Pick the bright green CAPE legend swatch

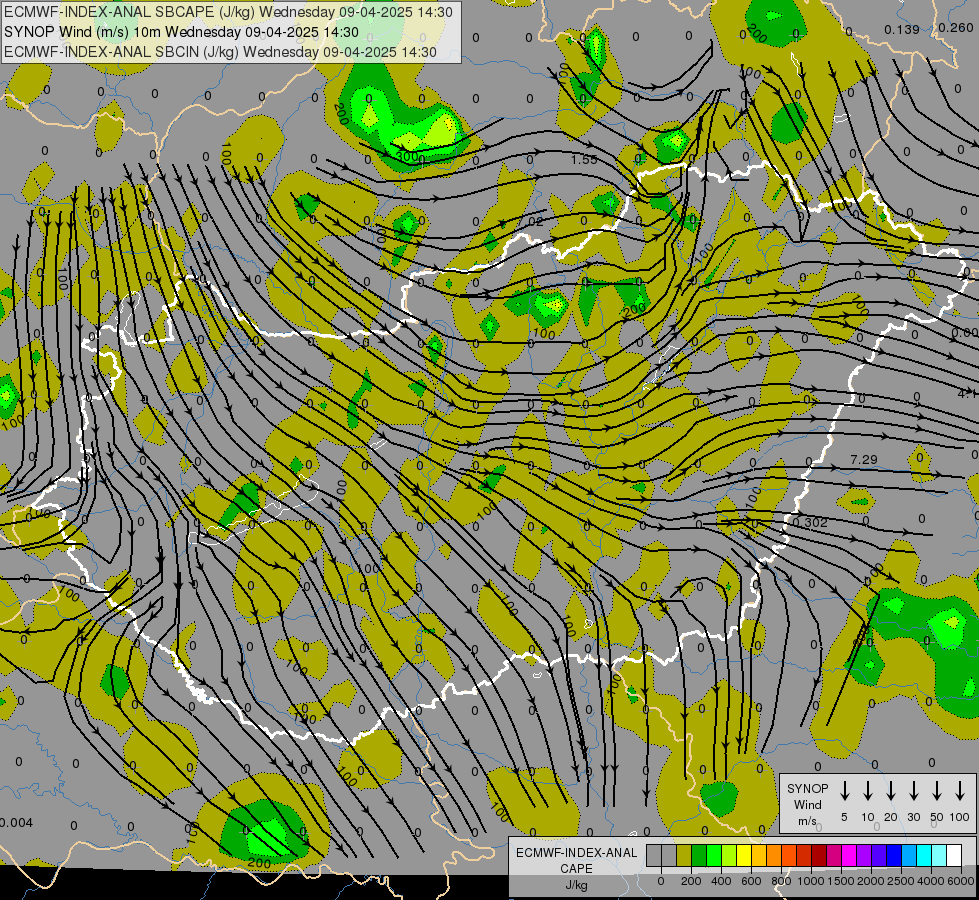point(714,855)
